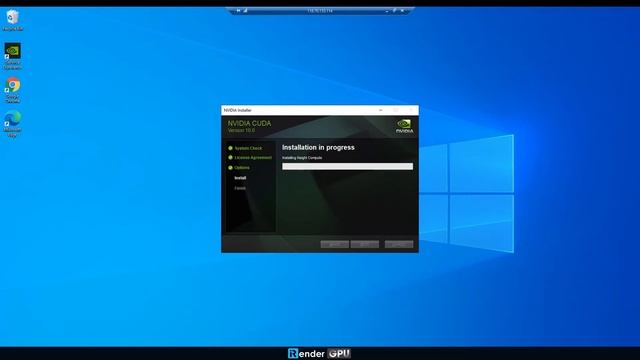The height and width of the screenshot is (360, 640).
Task: Minimize the remote desktop connection bar
Action: click(x=387, y=11)
